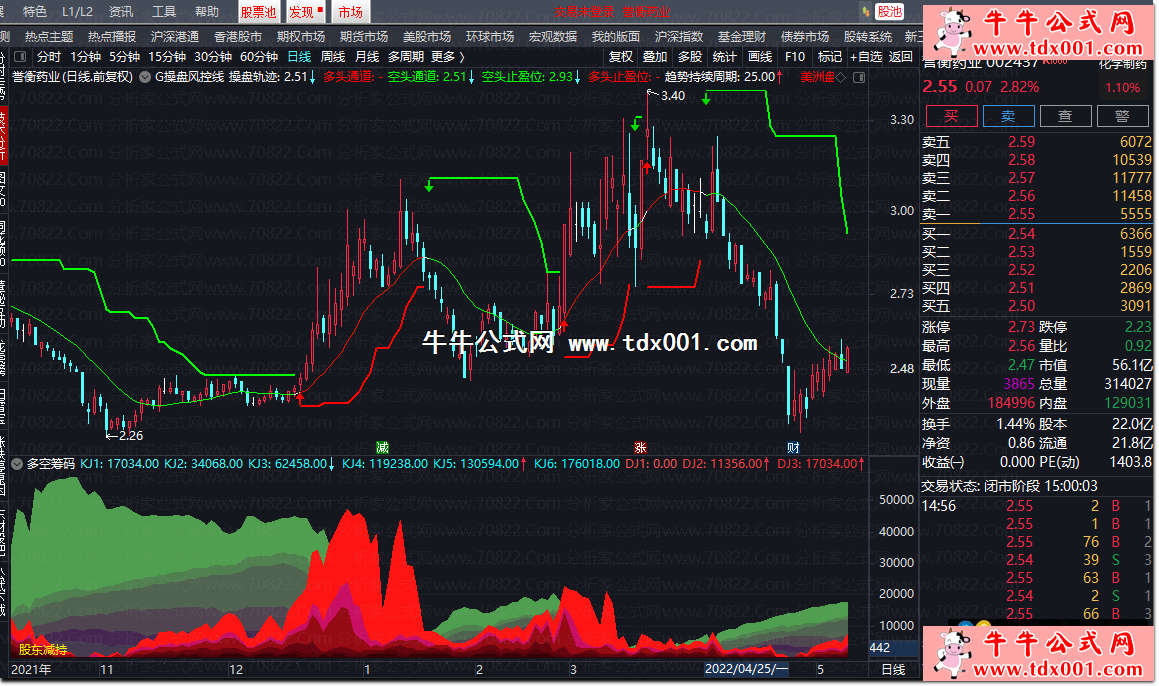The height and width of the screenshot is (686, 1159).
Task: Select the 30分钟 period
Action: coord(213,56)
